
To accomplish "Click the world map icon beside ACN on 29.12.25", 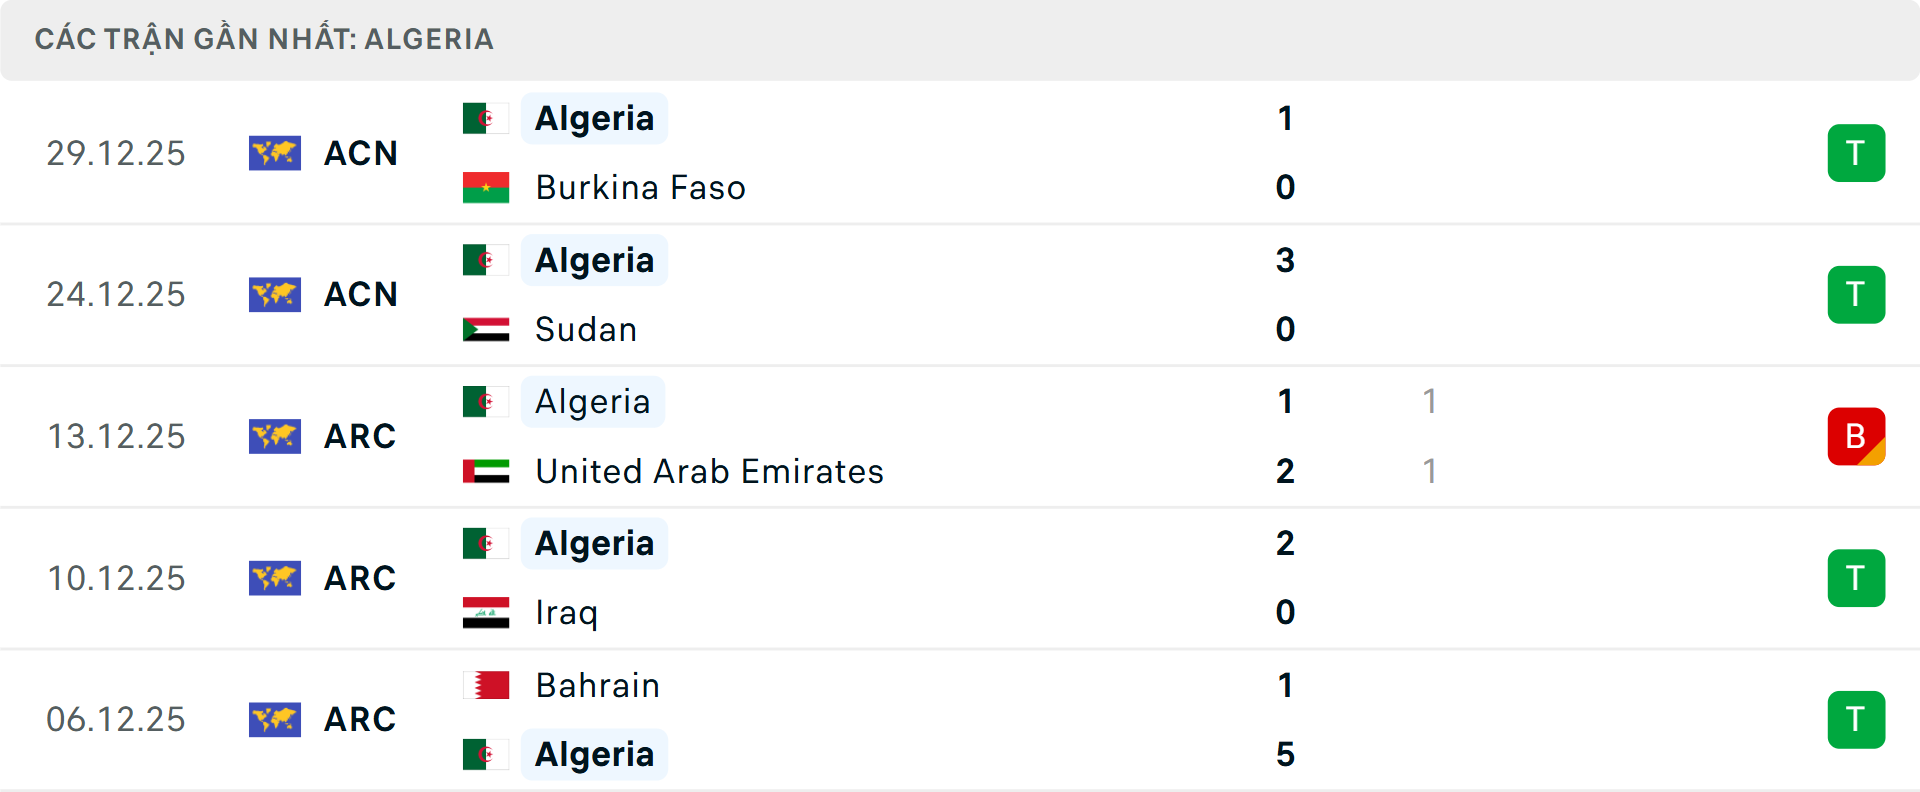I will 275,153.
